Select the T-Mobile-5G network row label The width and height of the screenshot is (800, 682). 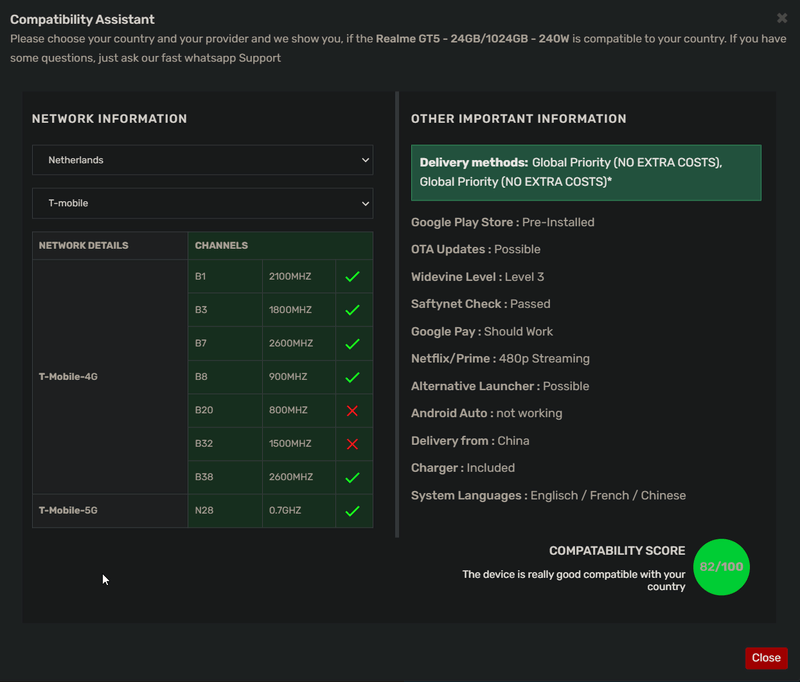[x=68, y=511]
